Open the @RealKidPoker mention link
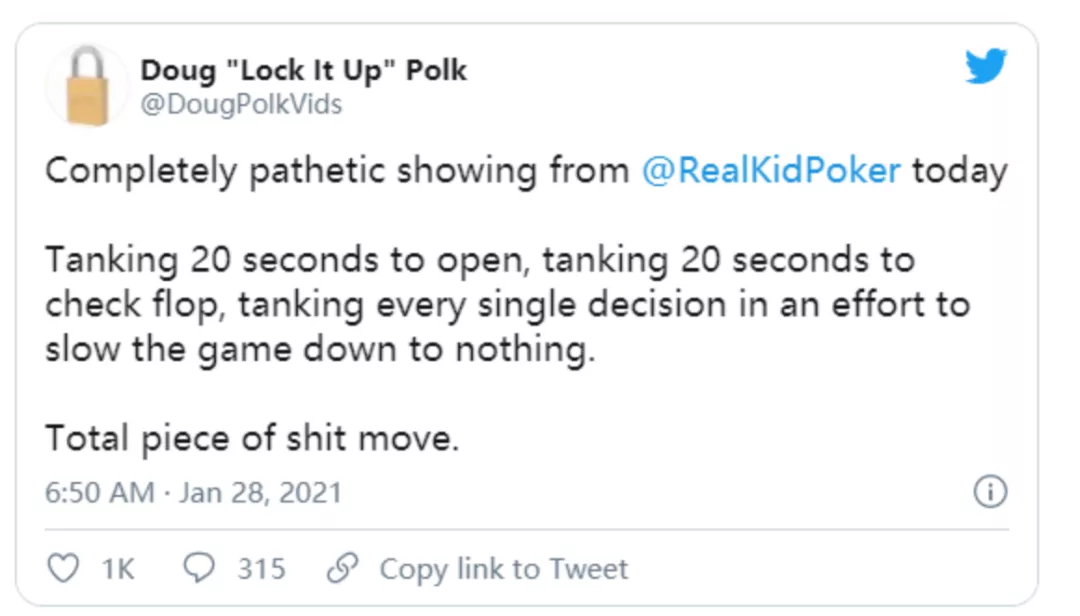 pyautogui.click(x=771, y=170)
